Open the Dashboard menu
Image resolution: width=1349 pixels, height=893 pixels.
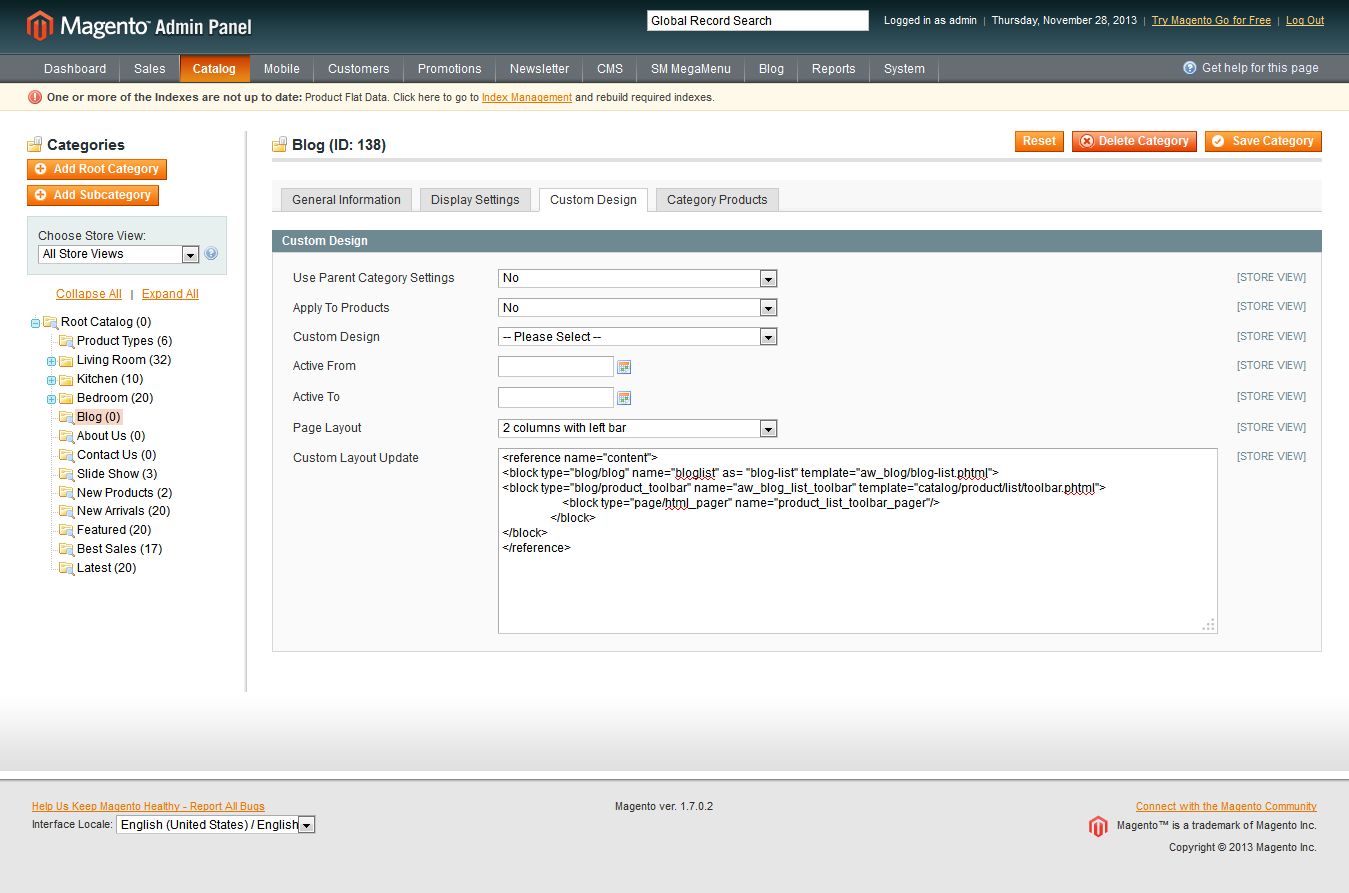click(x=75, y=69)
